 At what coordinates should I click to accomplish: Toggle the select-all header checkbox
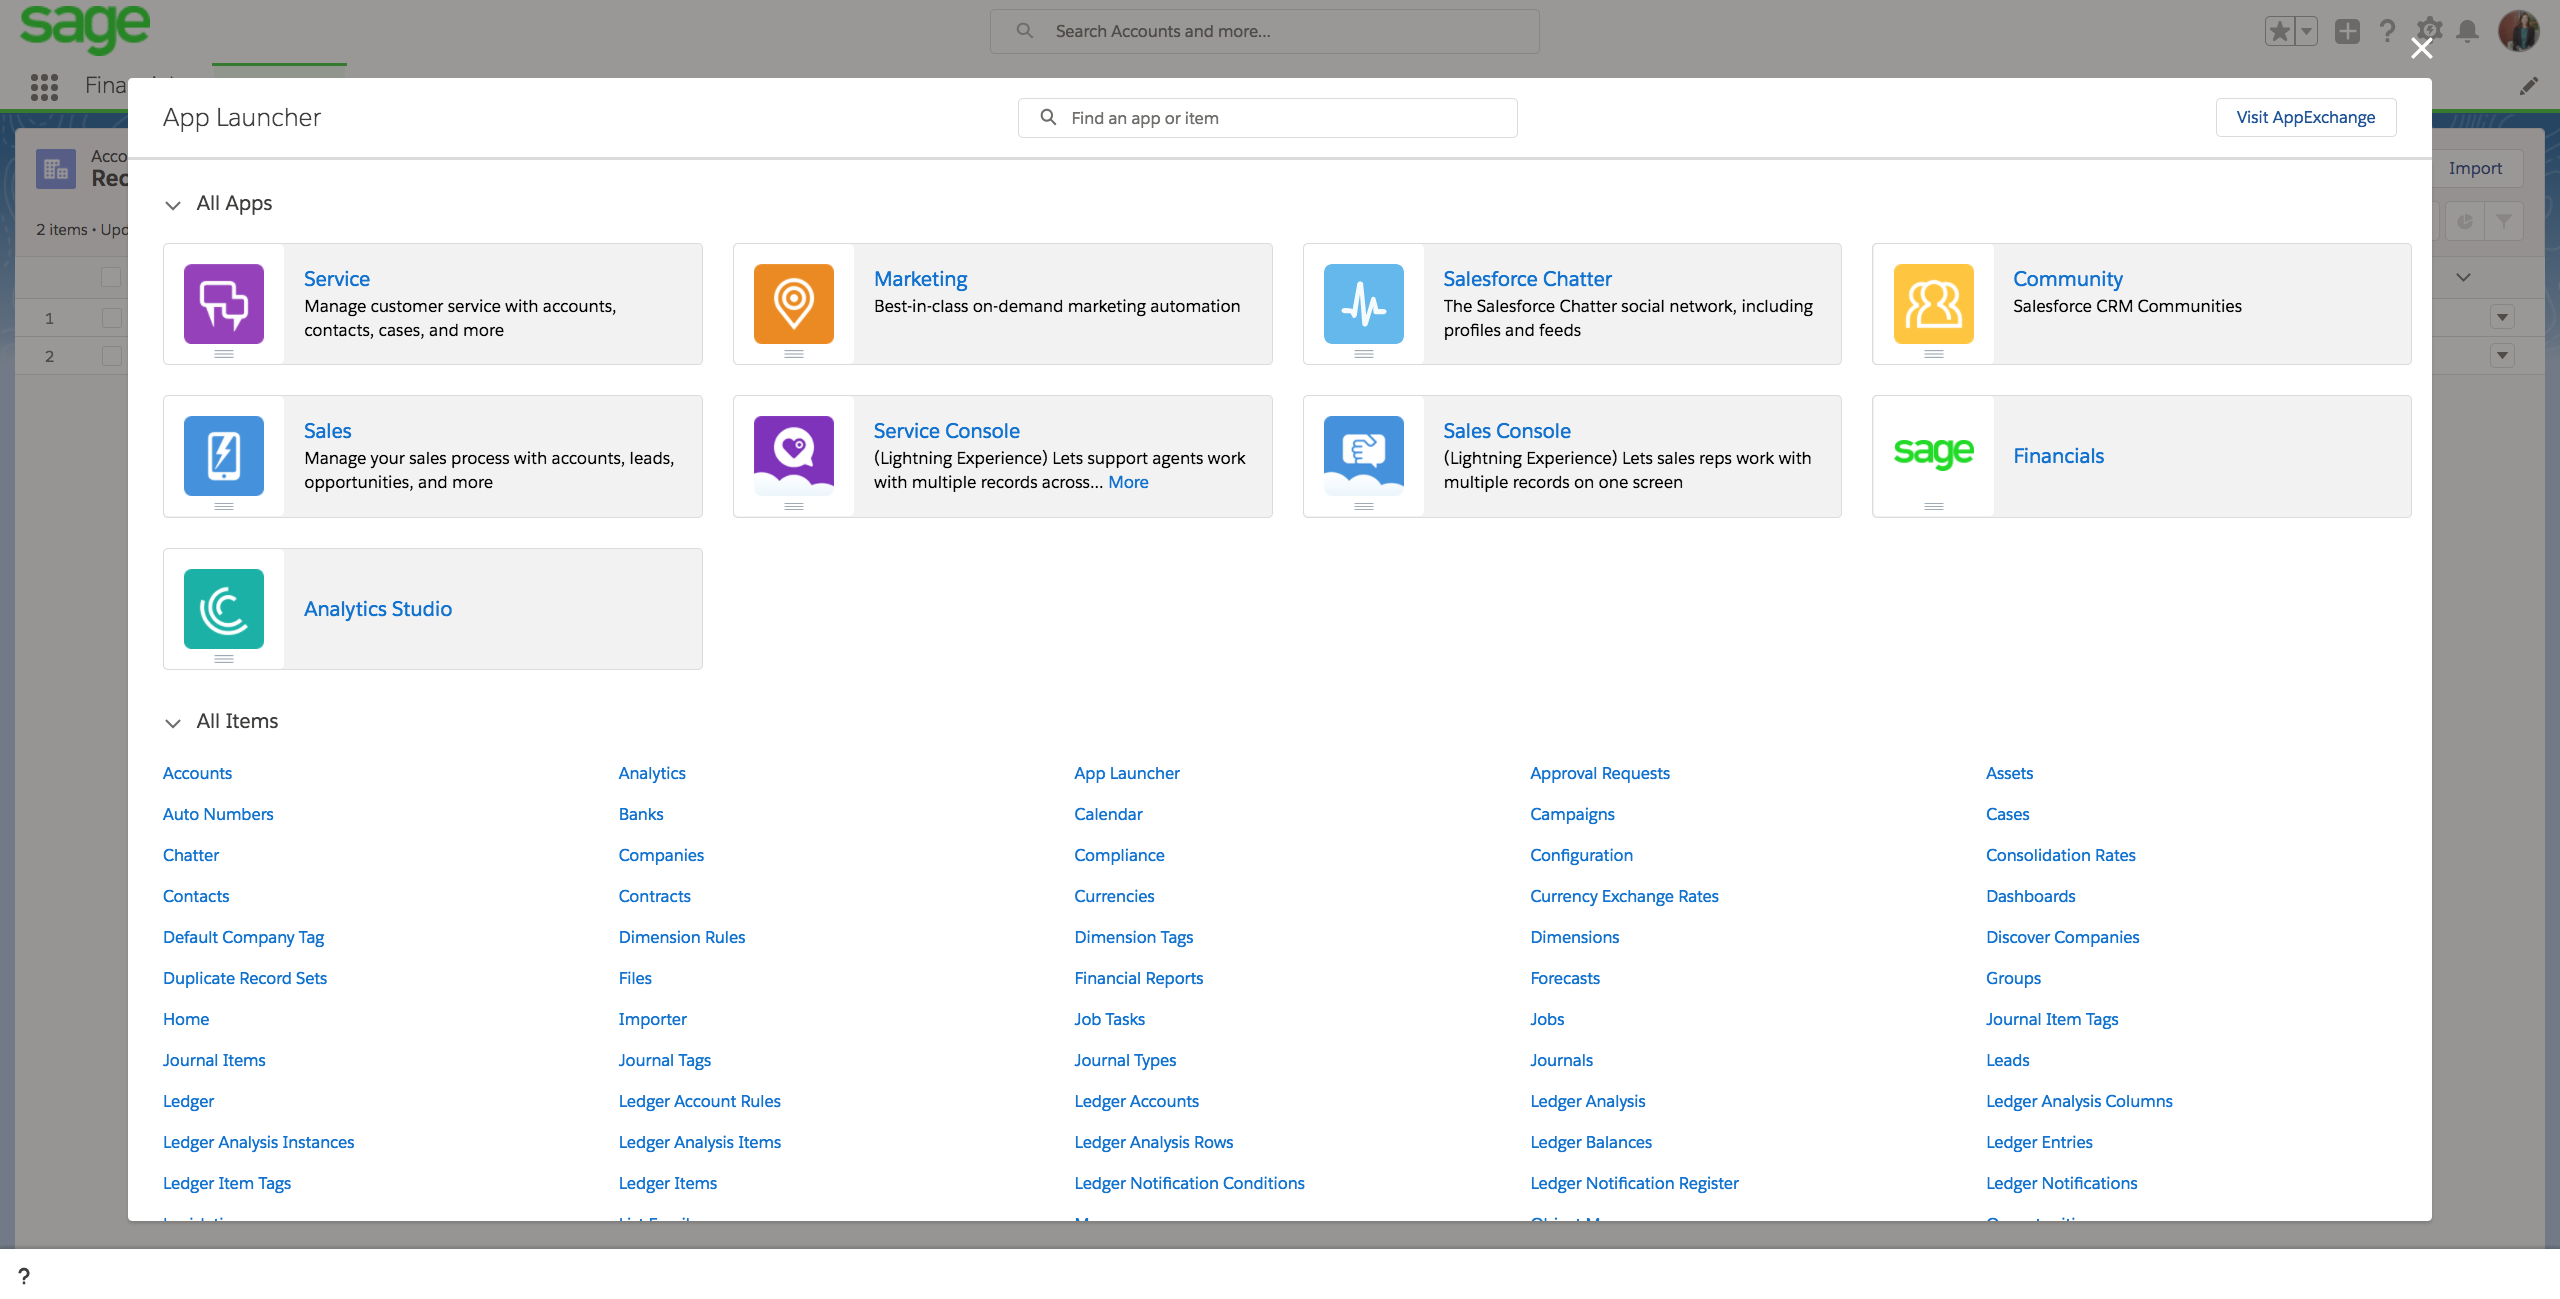(x=111, y=277)
